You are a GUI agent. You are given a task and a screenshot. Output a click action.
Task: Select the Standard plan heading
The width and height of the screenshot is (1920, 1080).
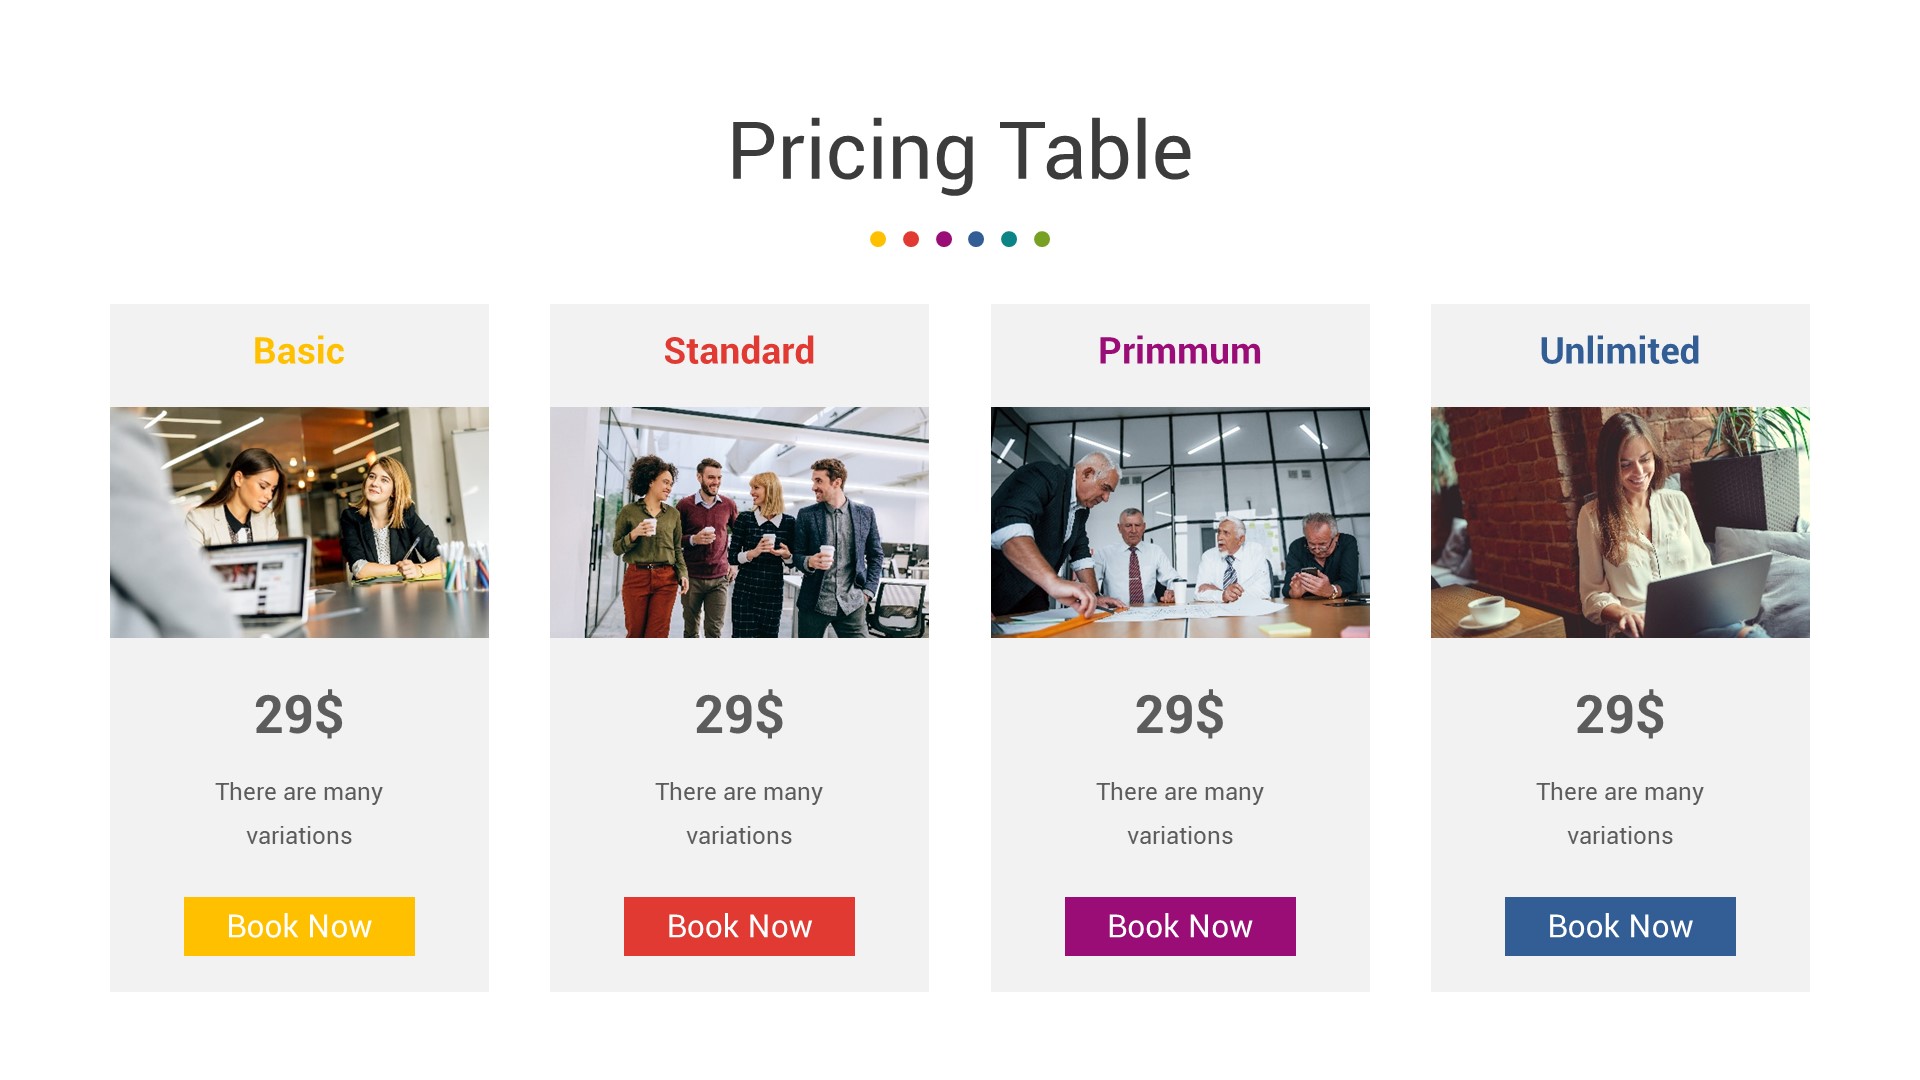(739, 351)
